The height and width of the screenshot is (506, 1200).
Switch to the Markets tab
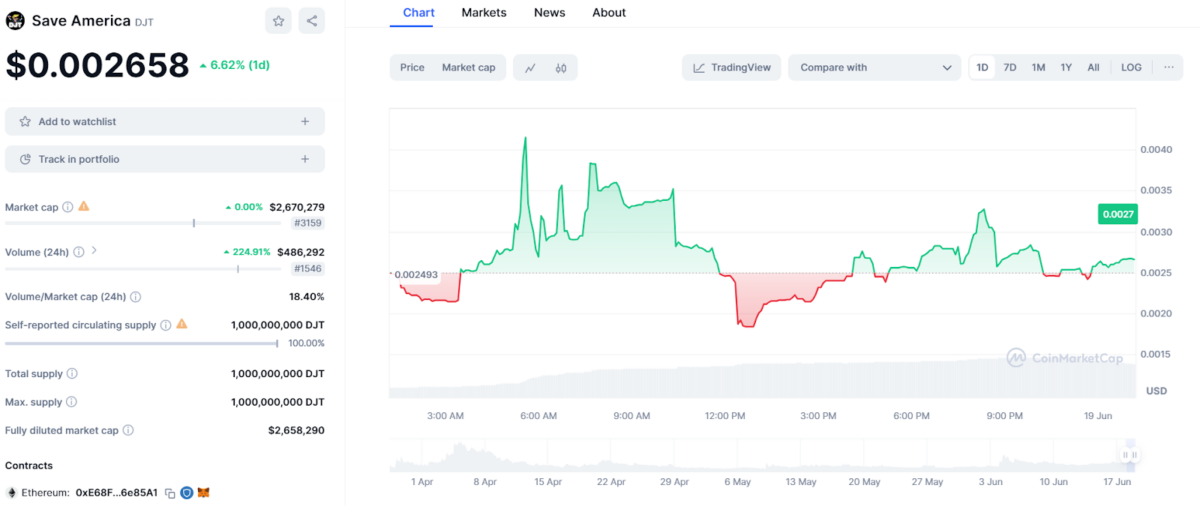pyautogui.click(x=484, y=13)
